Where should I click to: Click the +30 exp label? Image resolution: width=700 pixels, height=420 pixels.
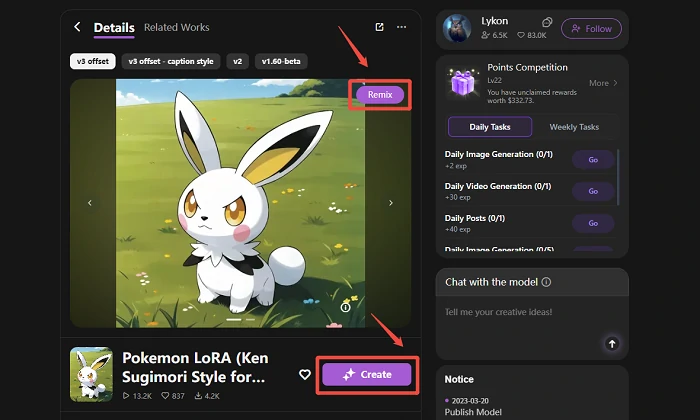click(x=458, y=197)
